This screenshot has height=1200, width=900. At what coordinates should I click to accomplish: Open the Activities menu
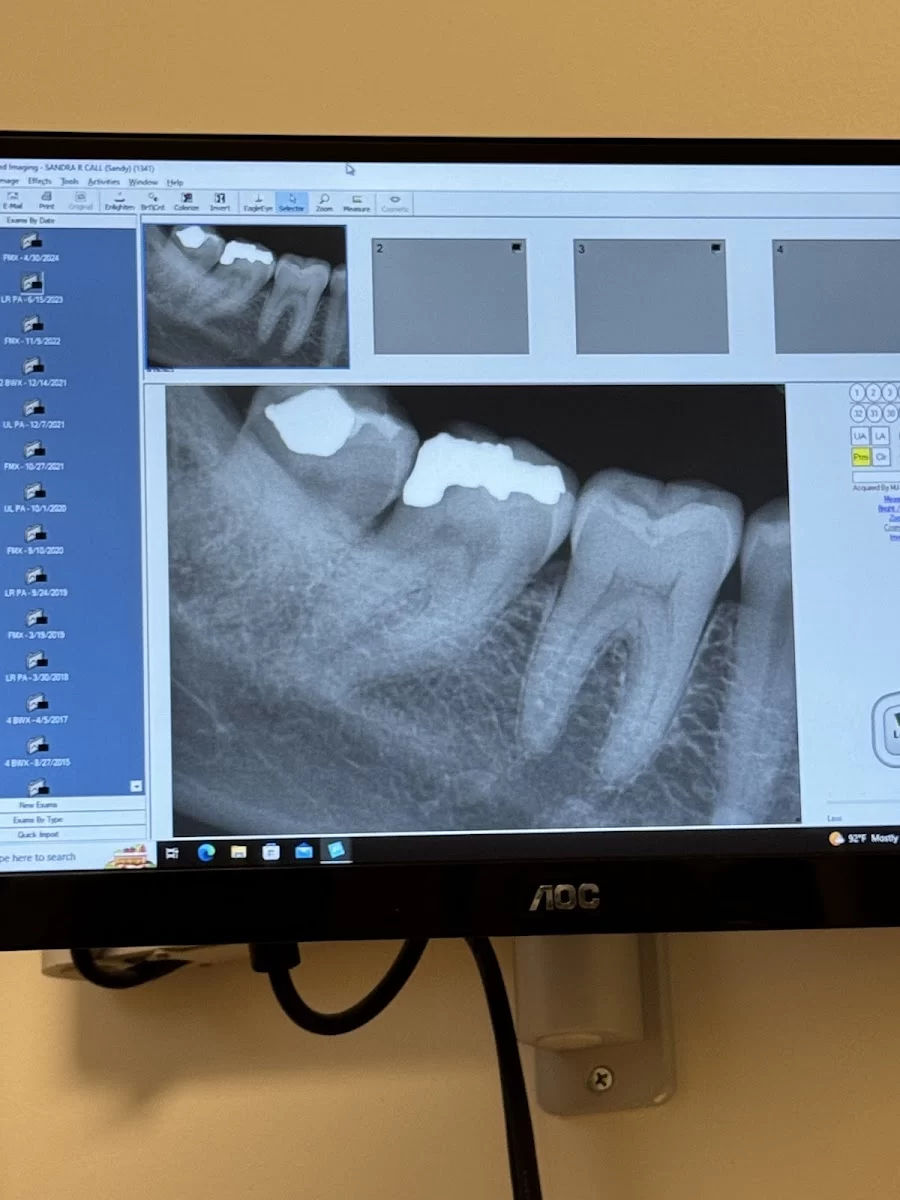pos(104,182)
